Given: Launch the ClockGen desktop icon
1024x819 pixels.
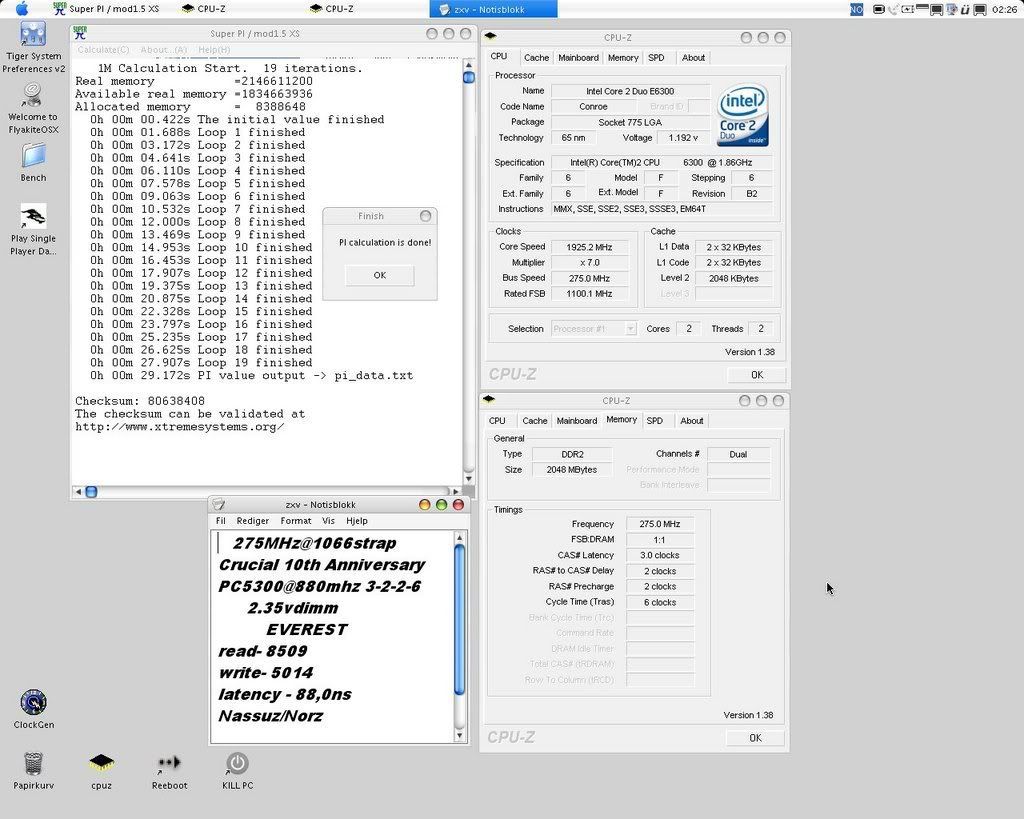Looking at the screenshot, I should [33, 702].
